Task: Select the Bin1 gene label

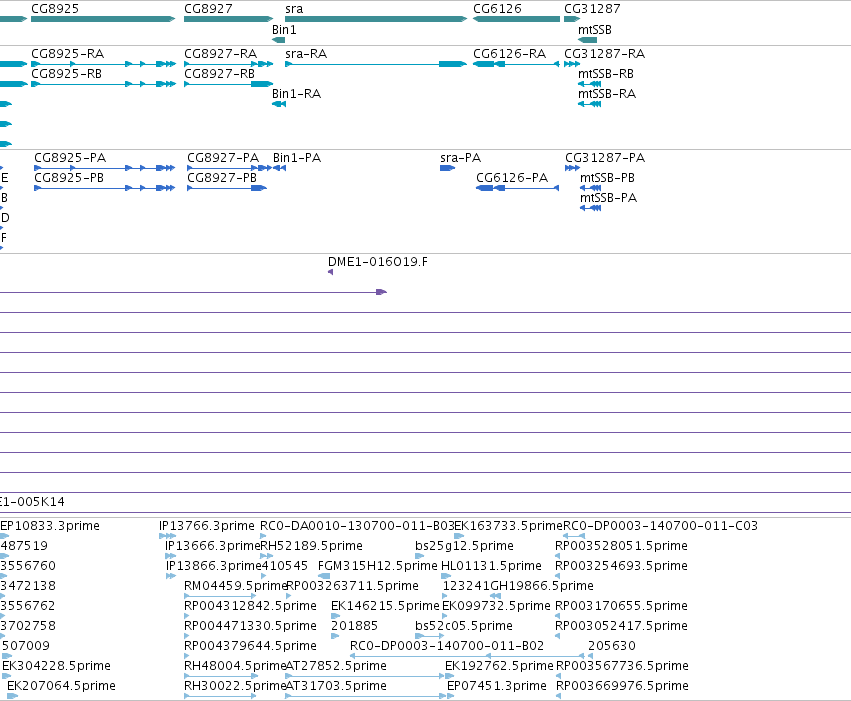Action: coord(284,30)
